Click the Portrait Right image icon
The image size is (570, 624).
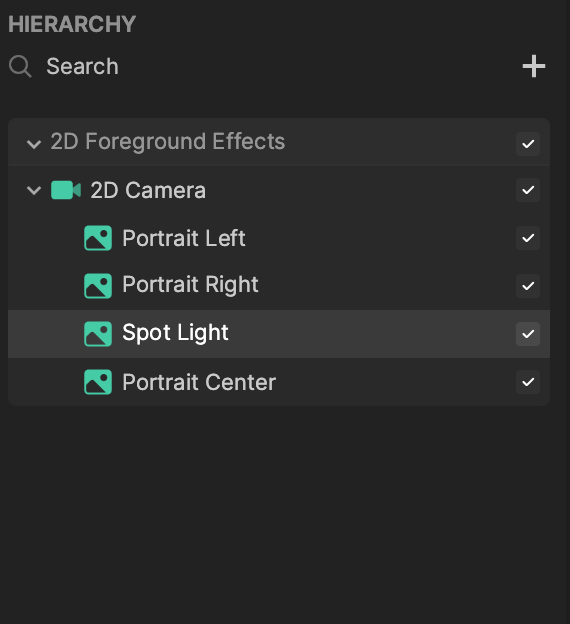(x=98, y=286)
